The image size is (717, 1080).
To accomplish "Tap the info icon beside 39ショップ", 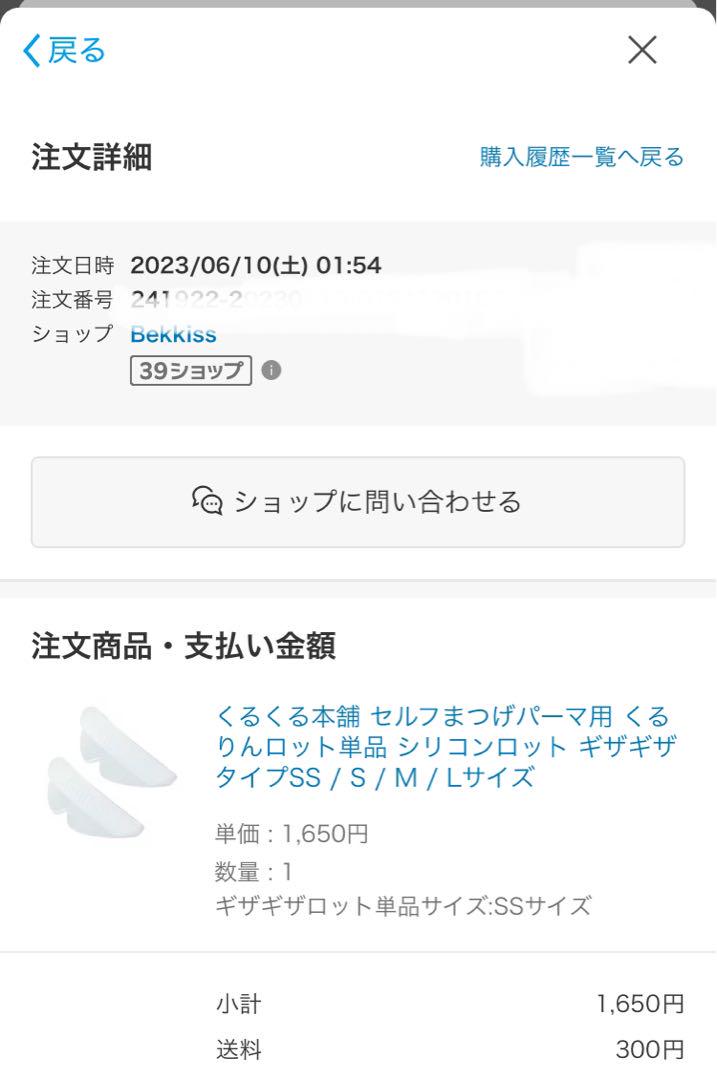I will point(271,370).
